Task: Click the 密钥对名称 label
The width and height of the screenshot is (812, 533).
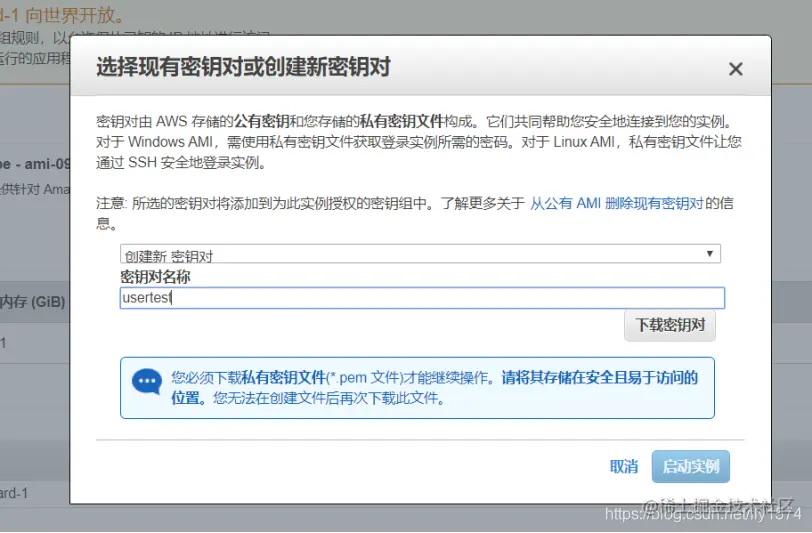Action: 155,277
